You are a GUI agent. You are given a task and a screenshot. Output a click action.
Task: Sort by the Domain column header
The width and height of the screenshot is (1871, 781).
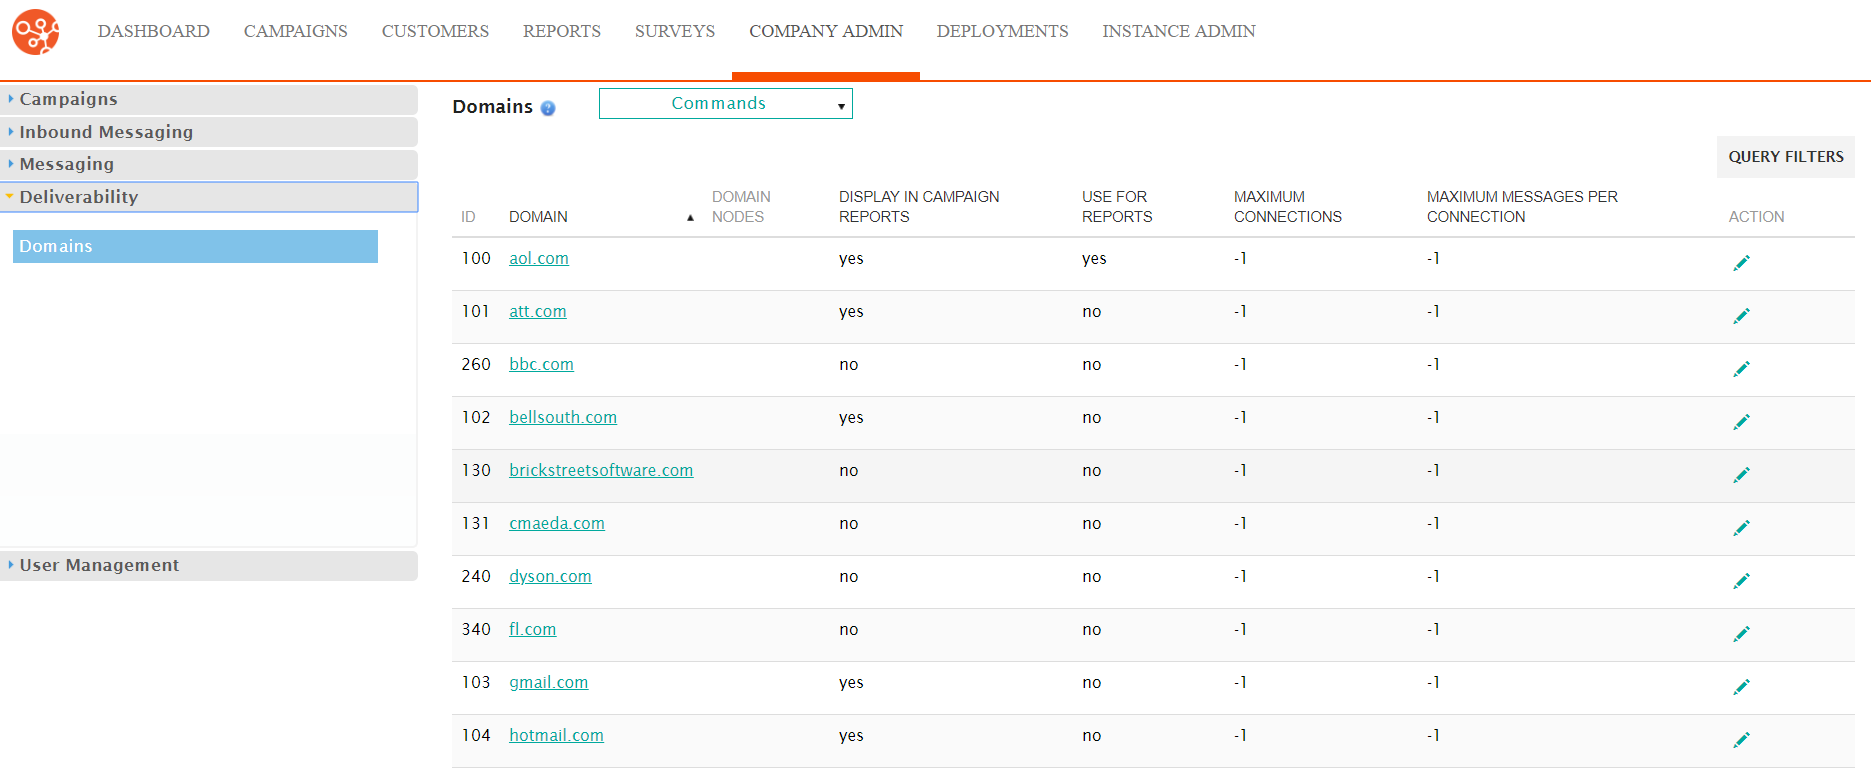pos(538,217)
